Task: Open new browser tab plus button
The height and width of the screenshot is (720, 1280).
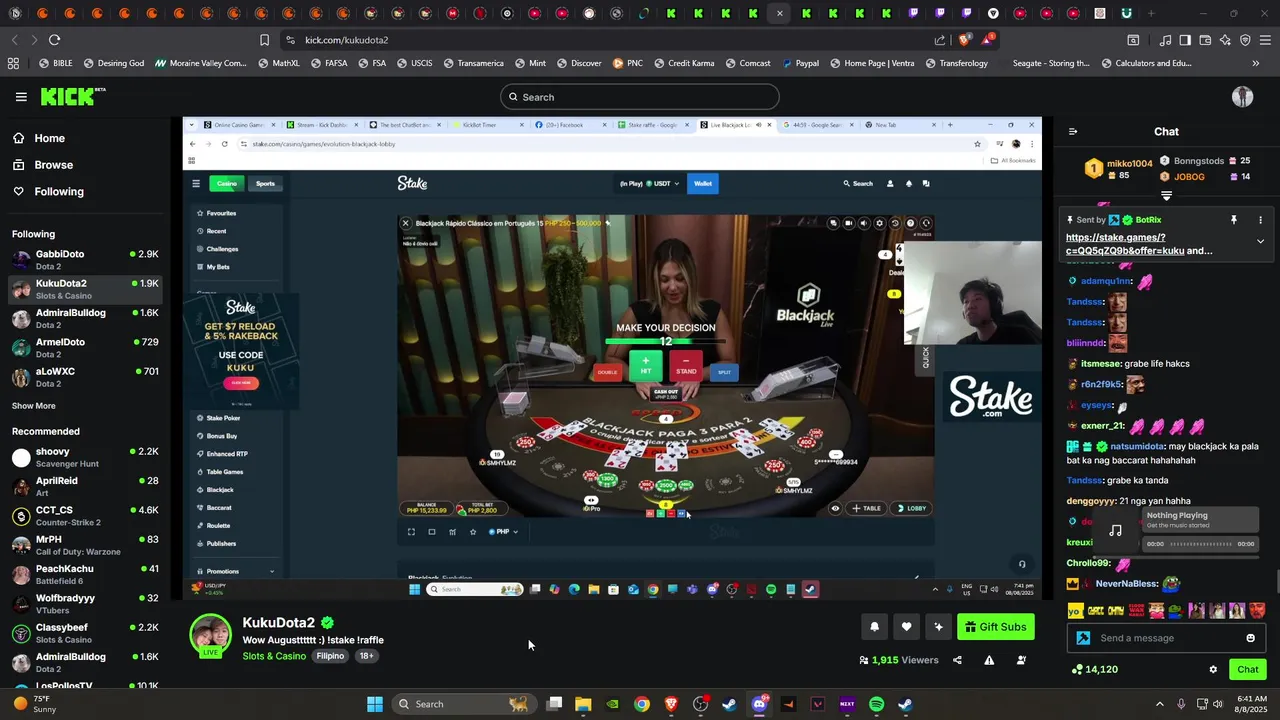Action: [1151, 13]
